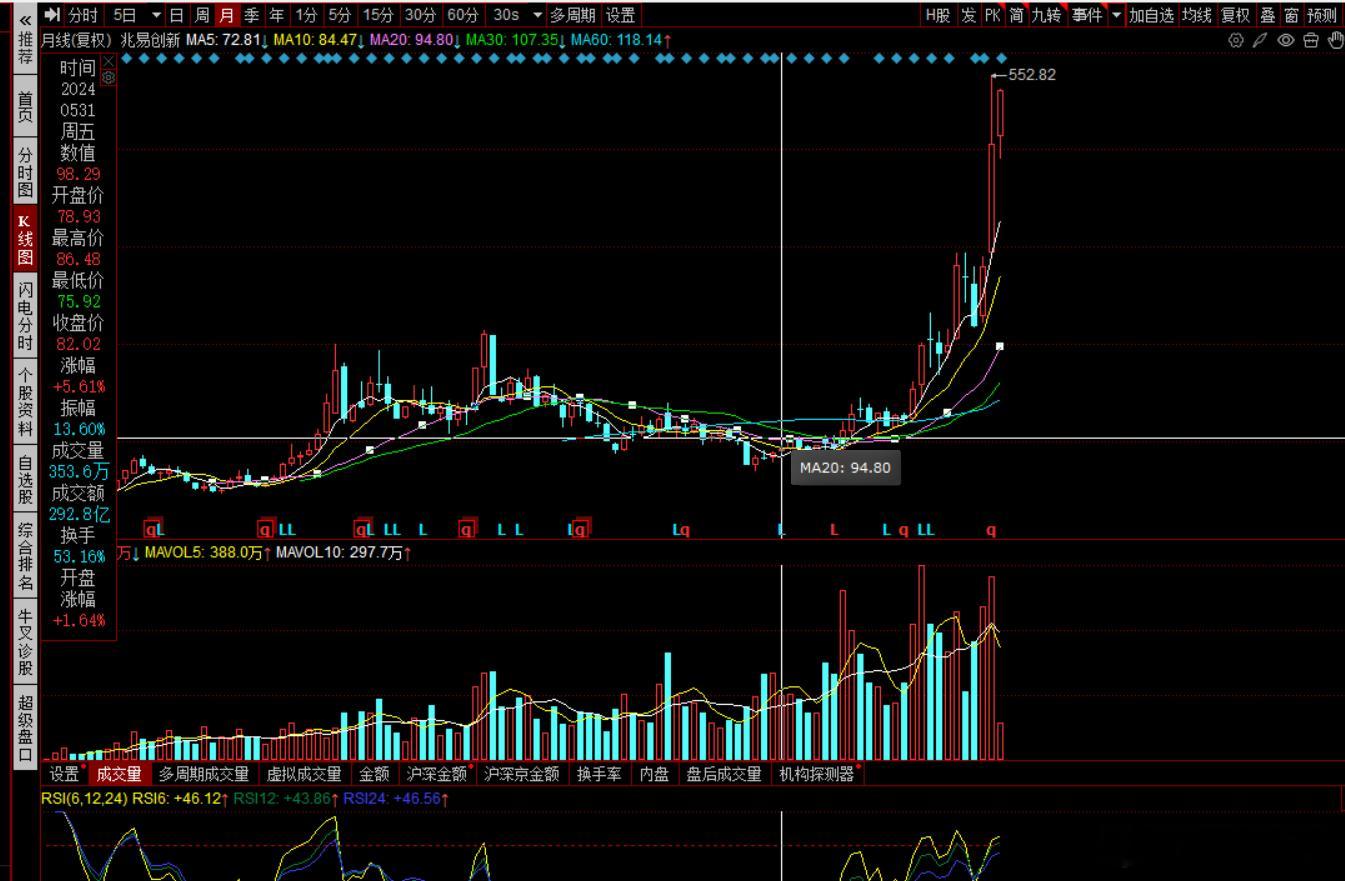The image size is (1345, 881).
Task: Expand dropdown arrow next to 事件
Action: (1116, 15)
